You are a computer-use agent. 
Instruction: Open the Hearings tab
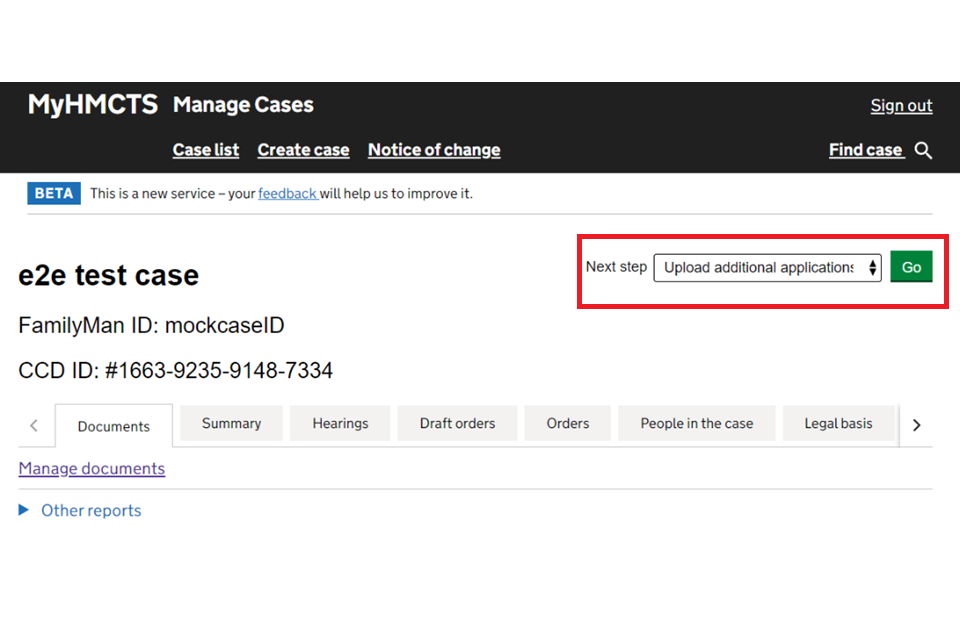point(340,424)
